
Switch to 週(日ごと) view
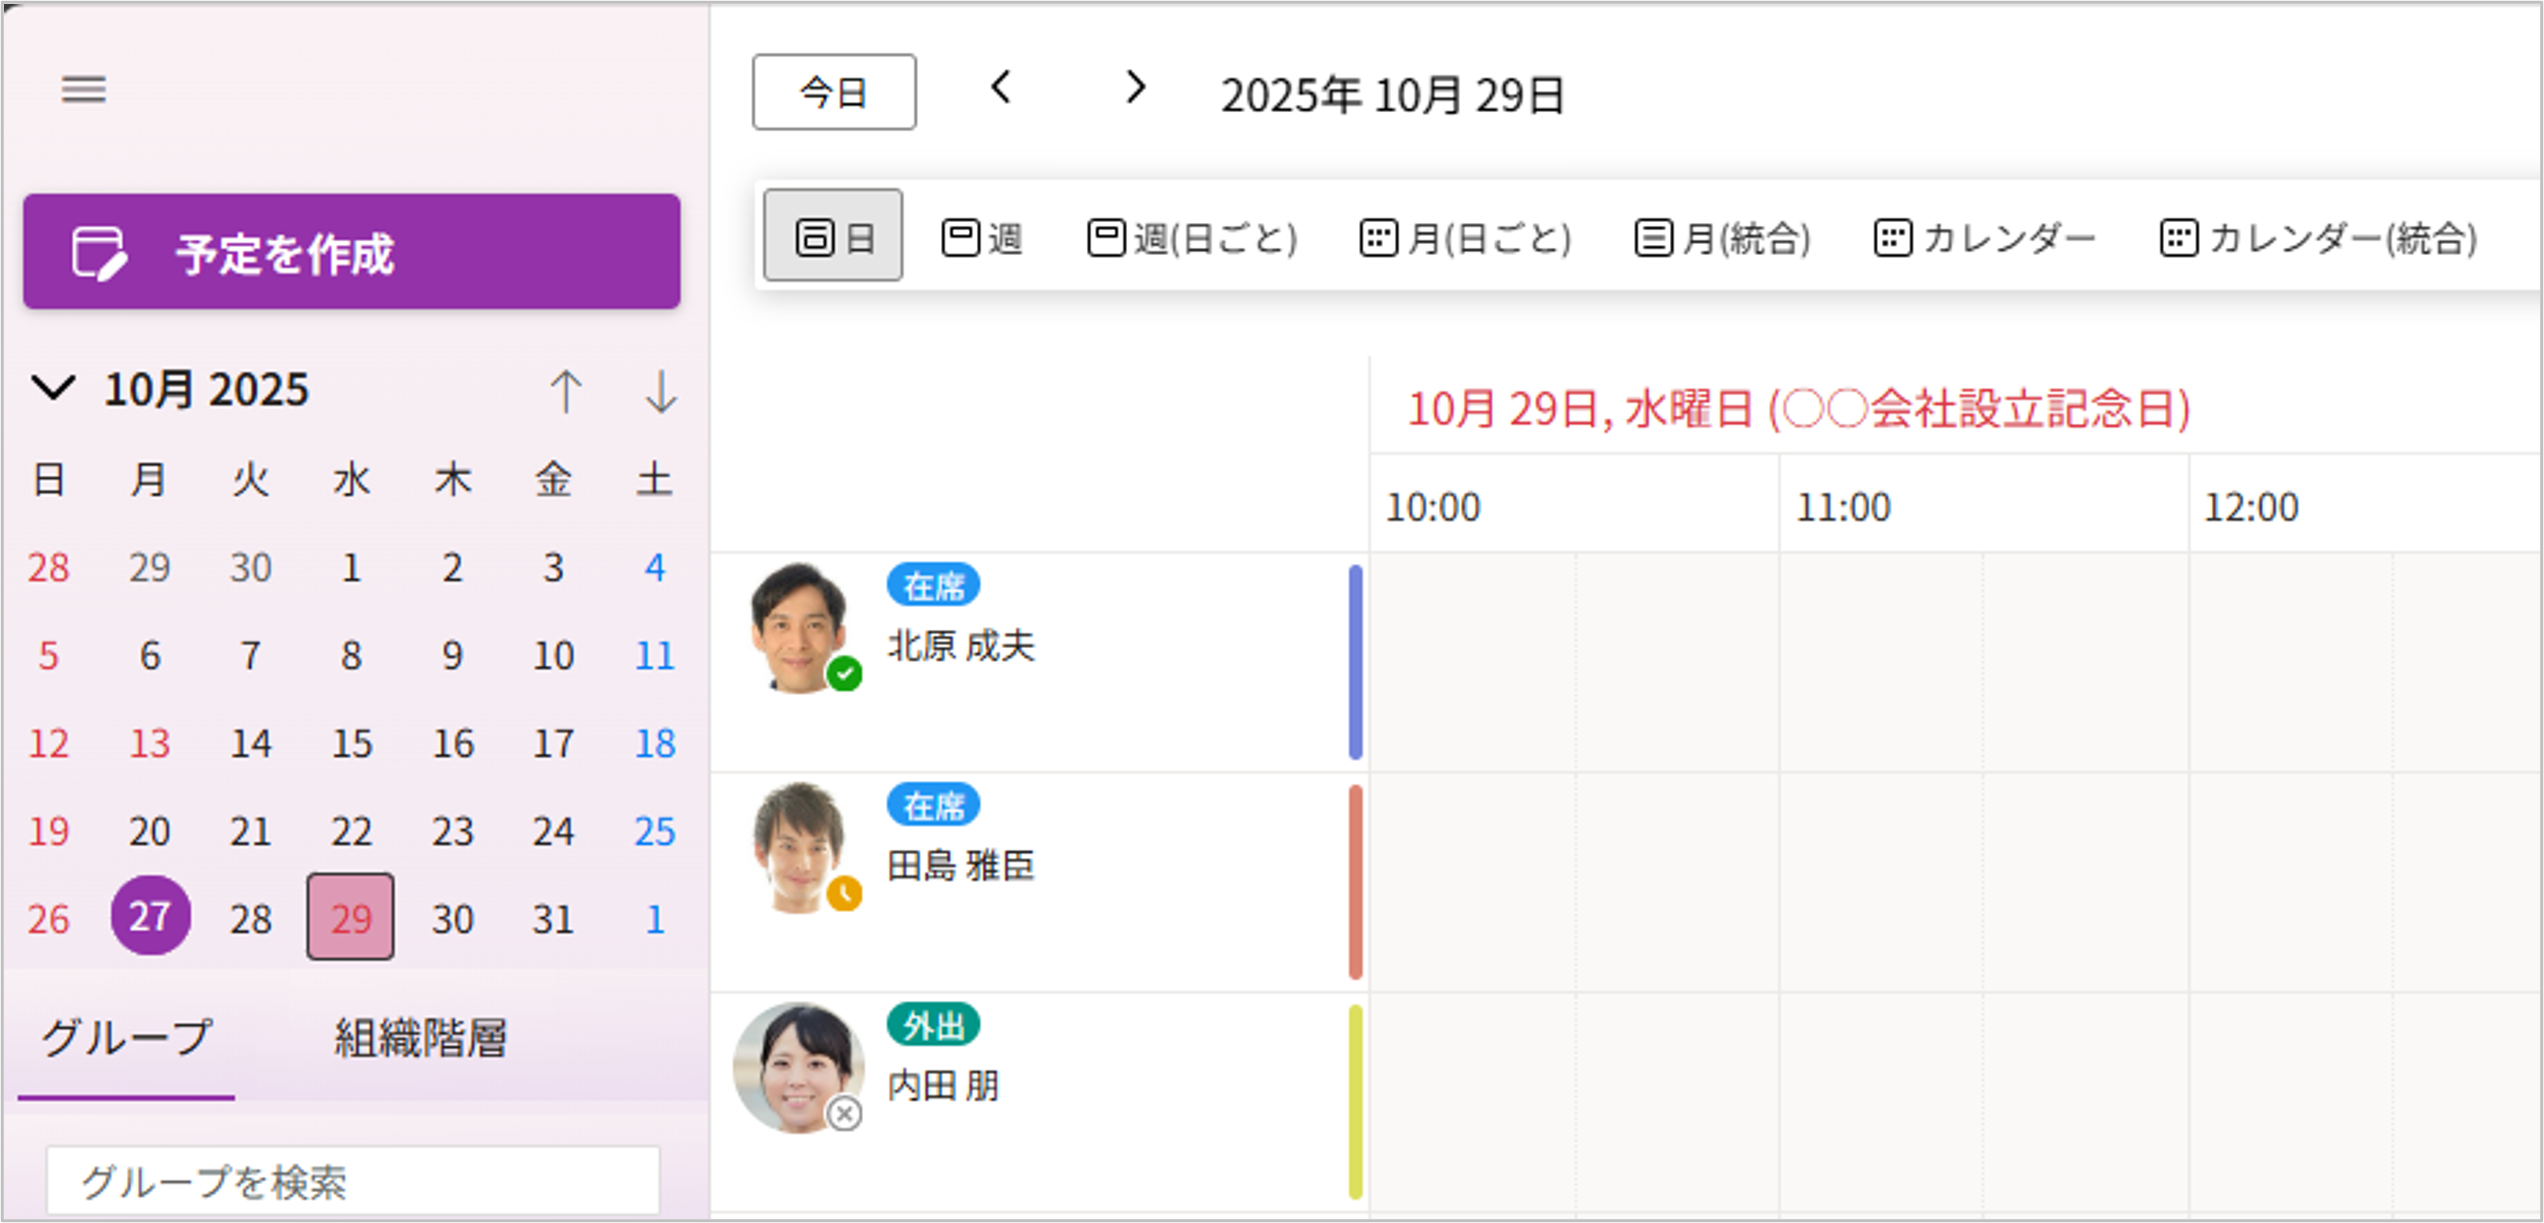tap(1192, 238)
